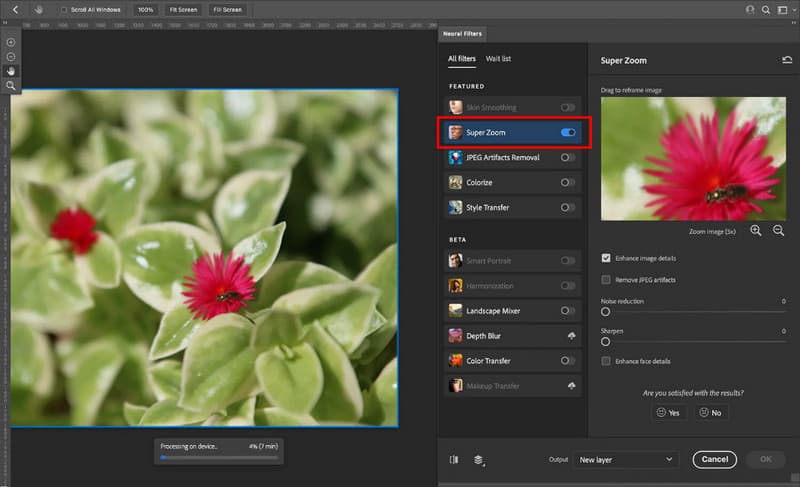
Task: Select the zoom-in tool in left toolbar
Action: pos(11,42)
